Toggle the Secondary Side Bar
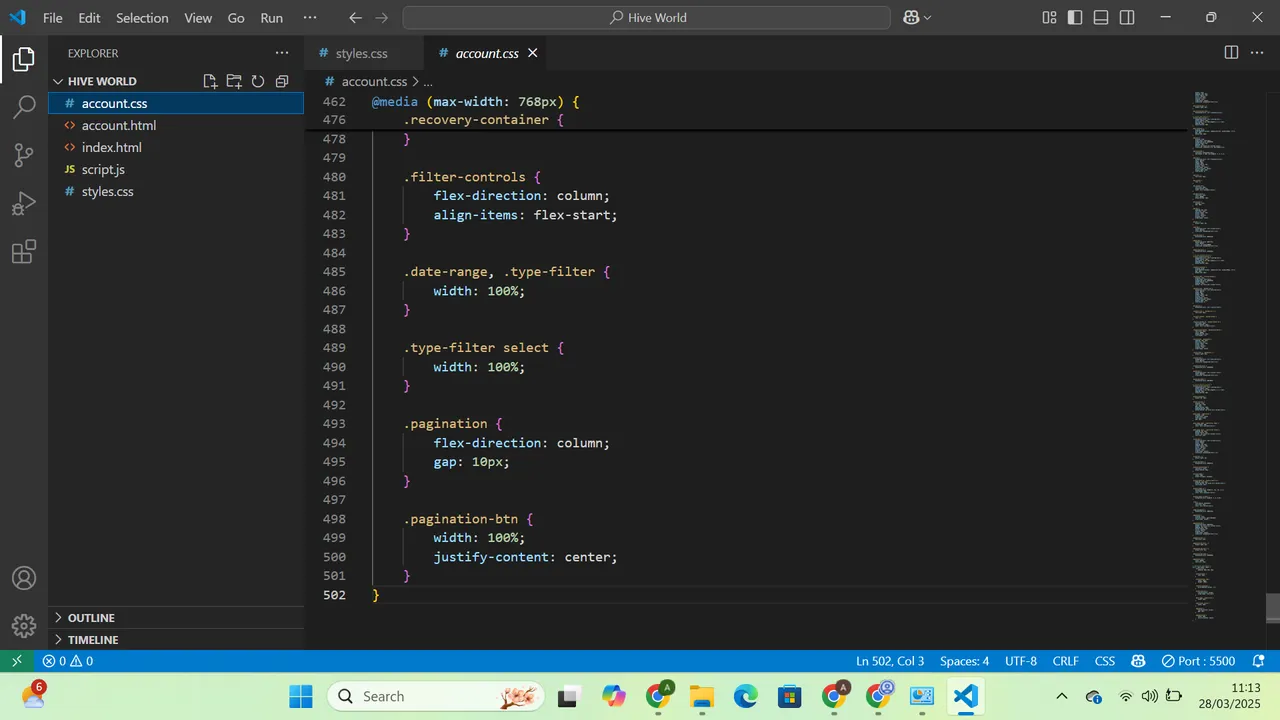The image size is (1280, 720). tap(1127, 18)
